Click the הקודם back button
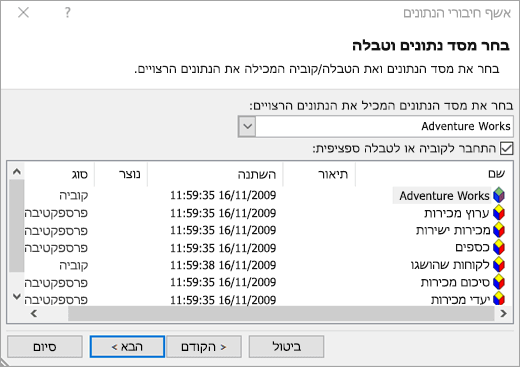Image resolution: width=520 pixels, height=367 pixels. pos(204,347)
